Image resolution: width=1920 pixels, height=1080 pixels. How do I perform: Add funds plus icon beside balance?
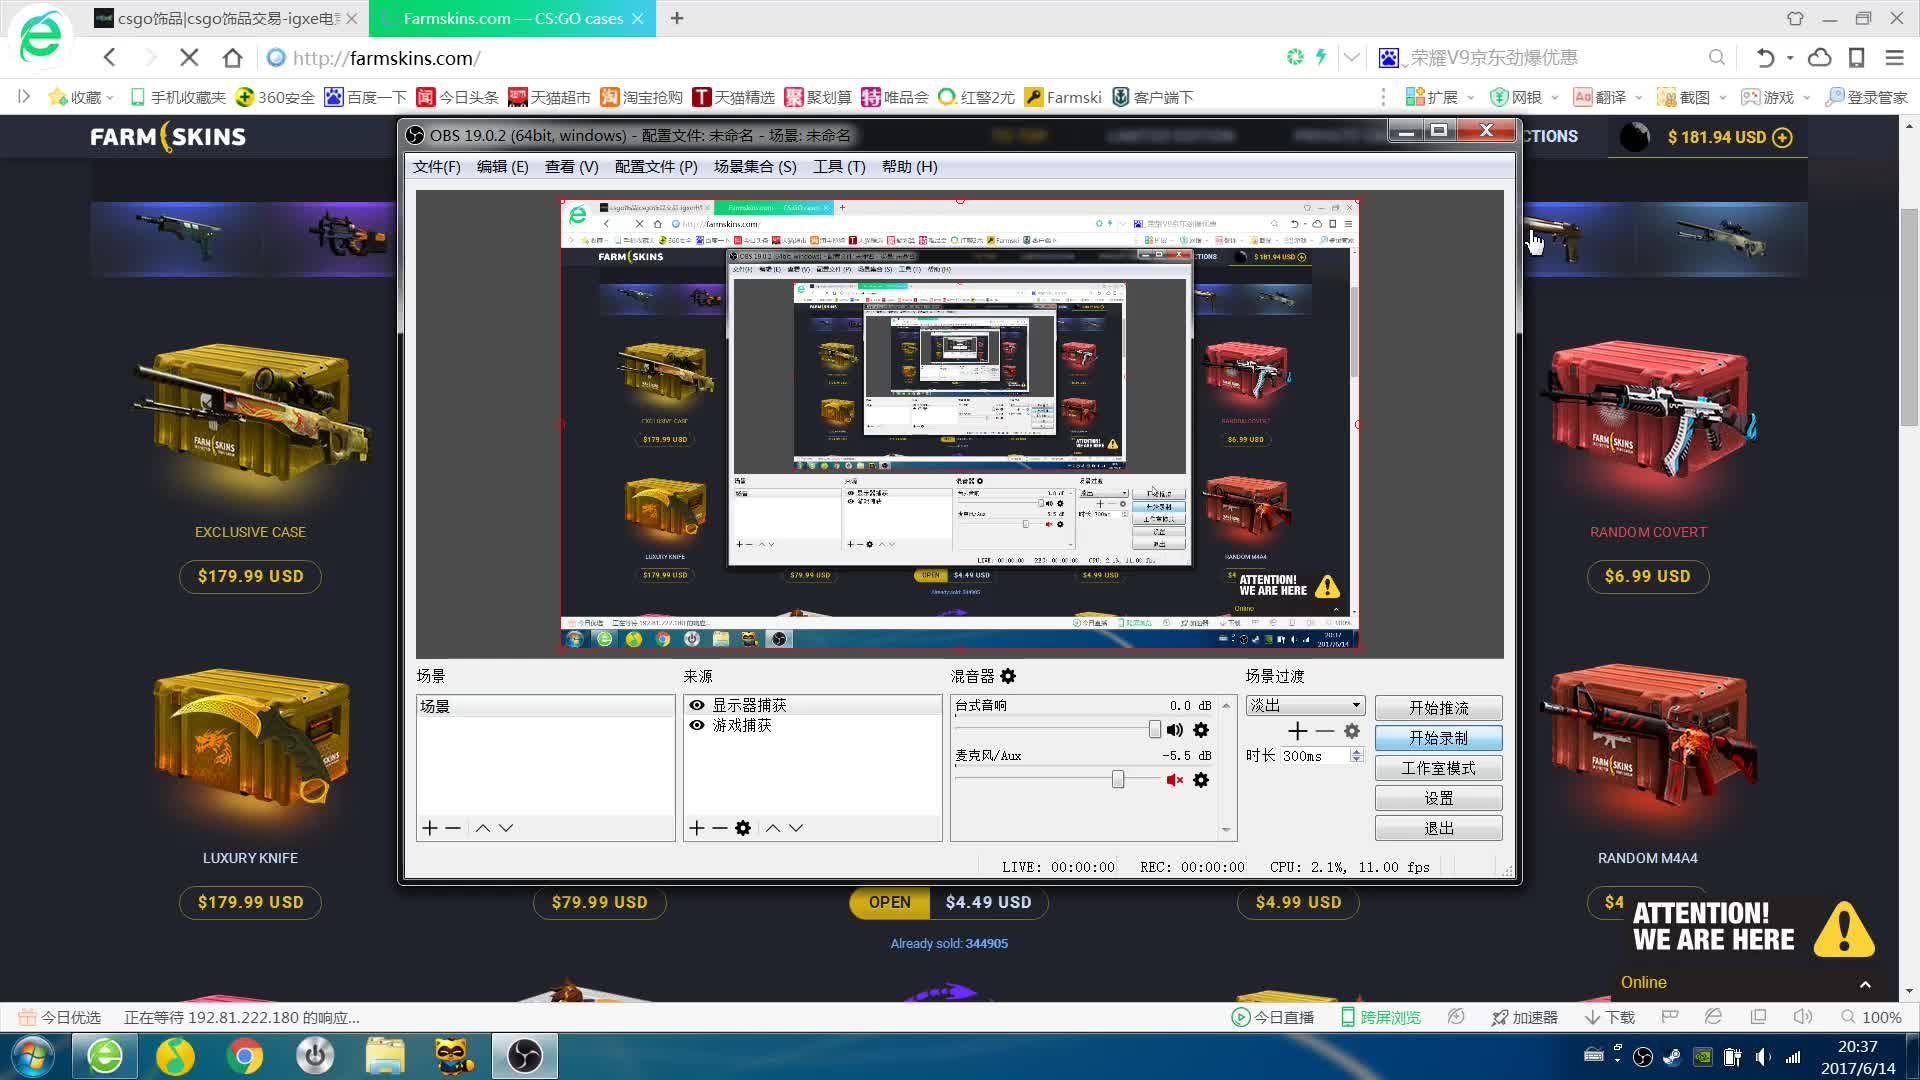[1782, 138]
